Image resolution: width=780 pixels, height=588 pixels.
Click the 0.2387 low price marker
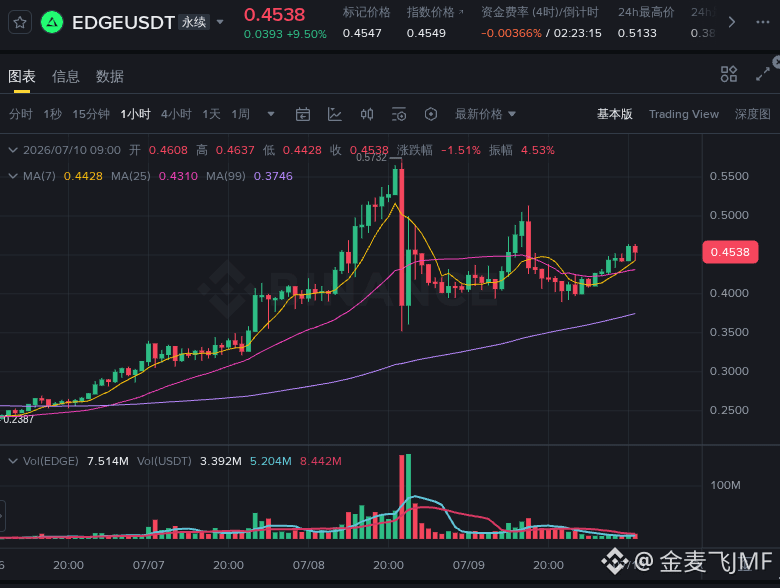pyautogui.click(x=18, y=419)
